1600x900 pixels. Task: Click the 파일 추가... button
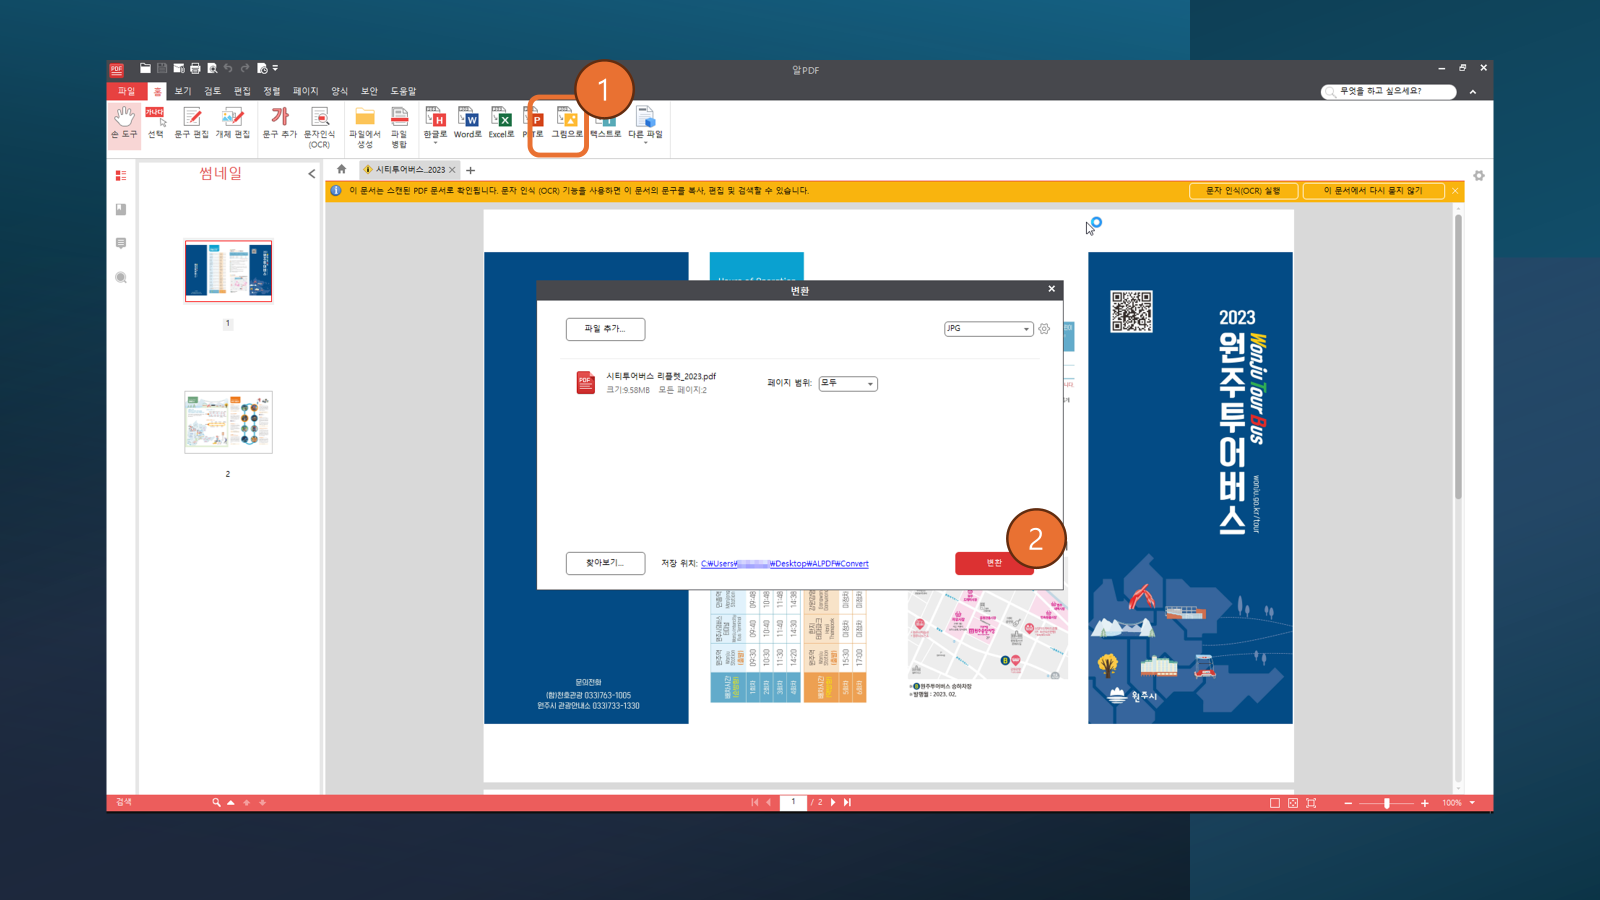tap(605, 329)
